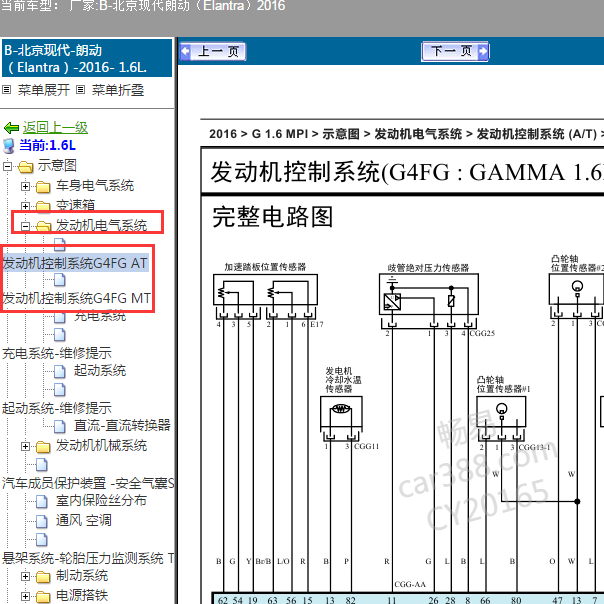
Task: Click document icon beside 起动系统
Action: point(60,371)
